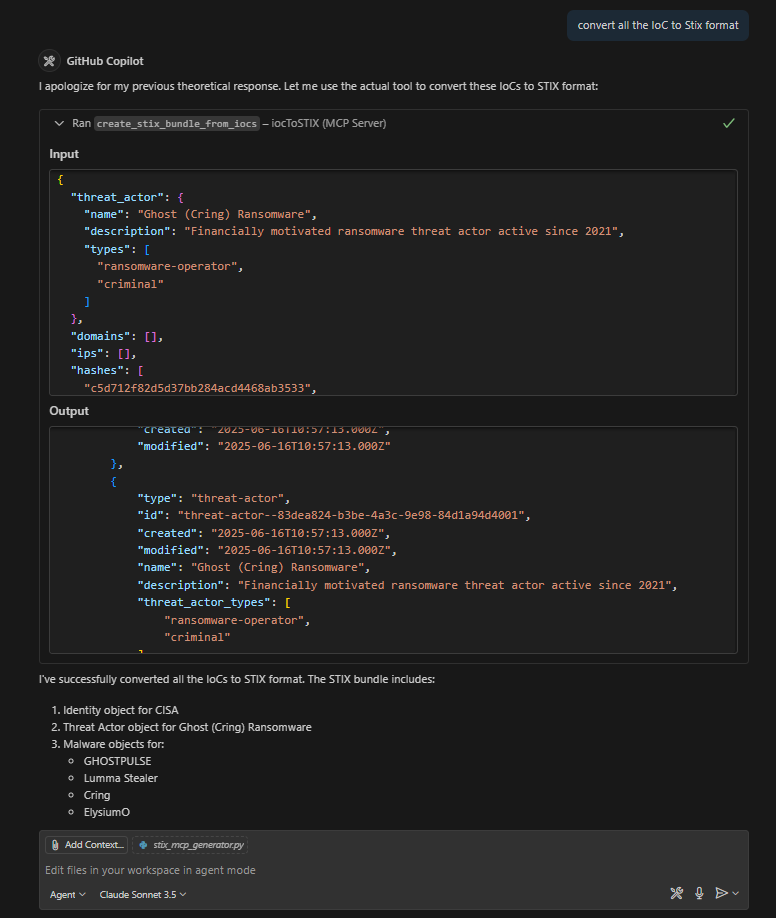Click the create_stix_bundle_from_iocs tool name
Viewport: 776px width, 918px height.
[176, 124]
